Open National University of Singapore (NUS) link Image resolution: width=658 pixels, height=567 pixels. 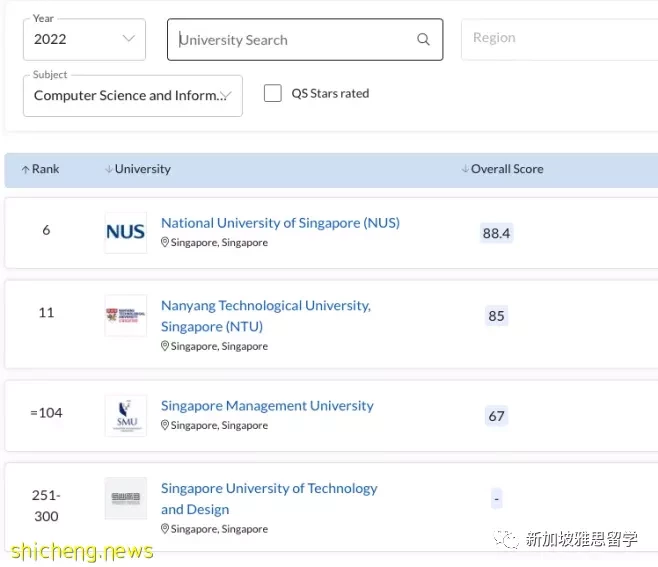[280, 223]
